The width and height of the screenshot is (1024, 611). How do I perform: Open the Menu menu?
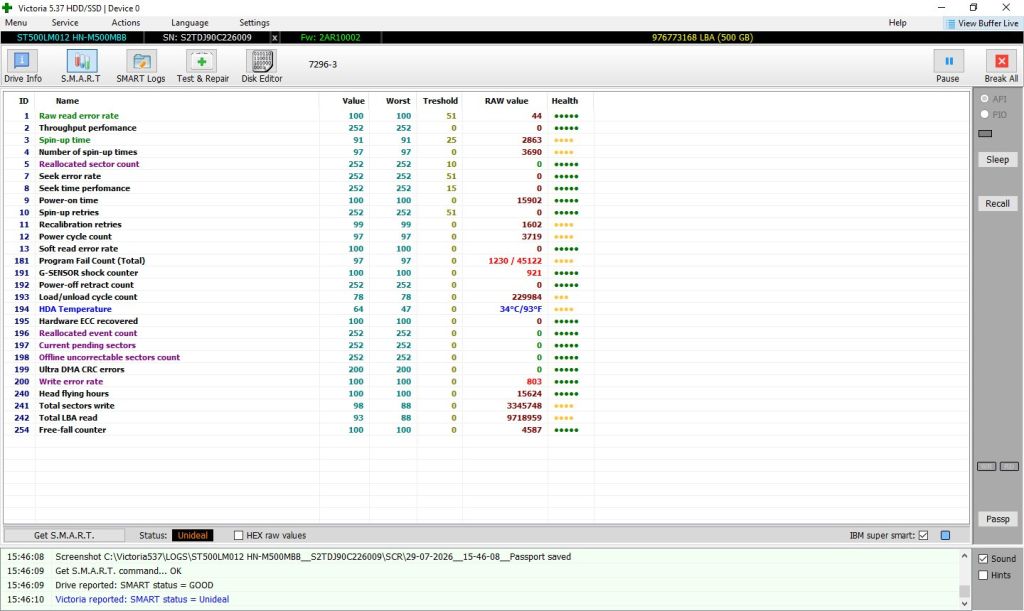16,23
